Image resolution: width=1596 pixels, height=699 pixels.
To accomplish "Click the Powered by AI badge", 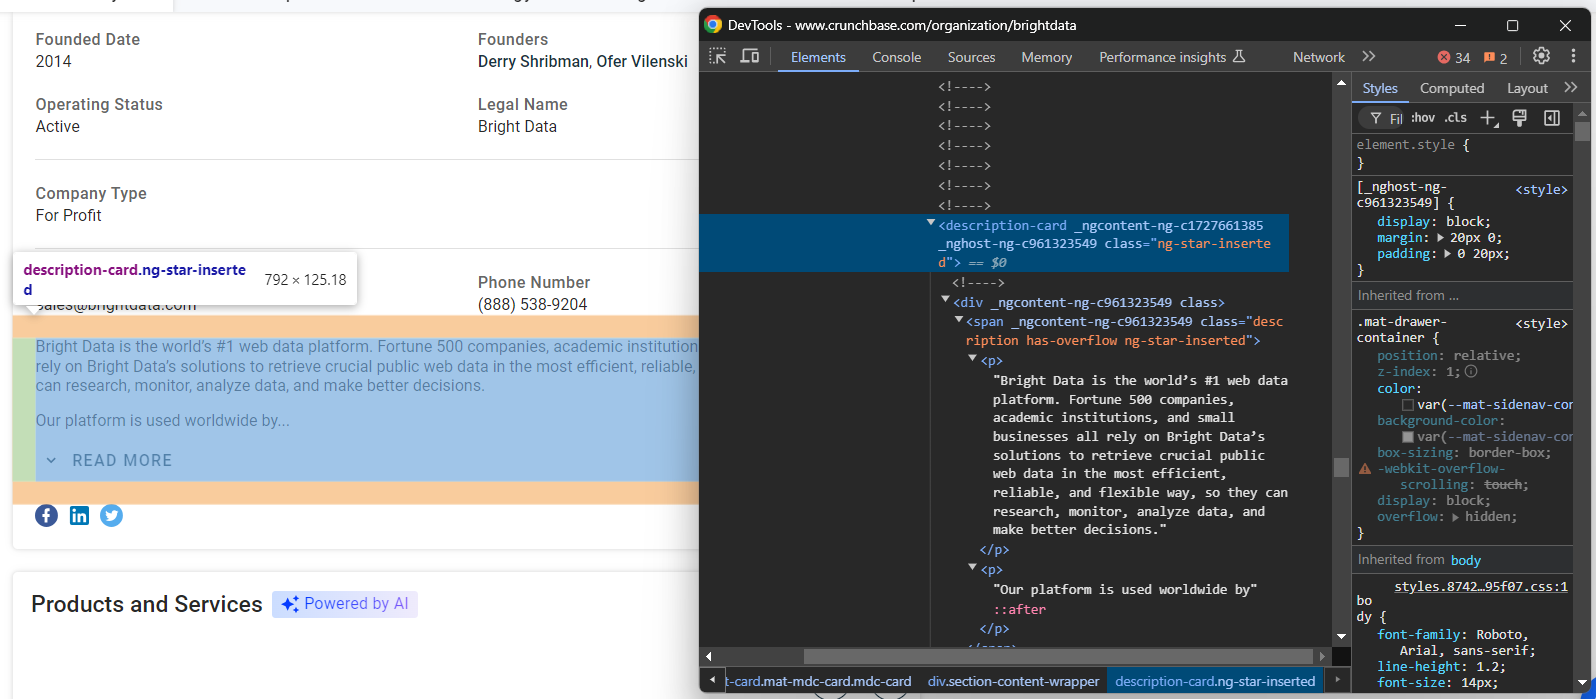I will pos(345,604).
